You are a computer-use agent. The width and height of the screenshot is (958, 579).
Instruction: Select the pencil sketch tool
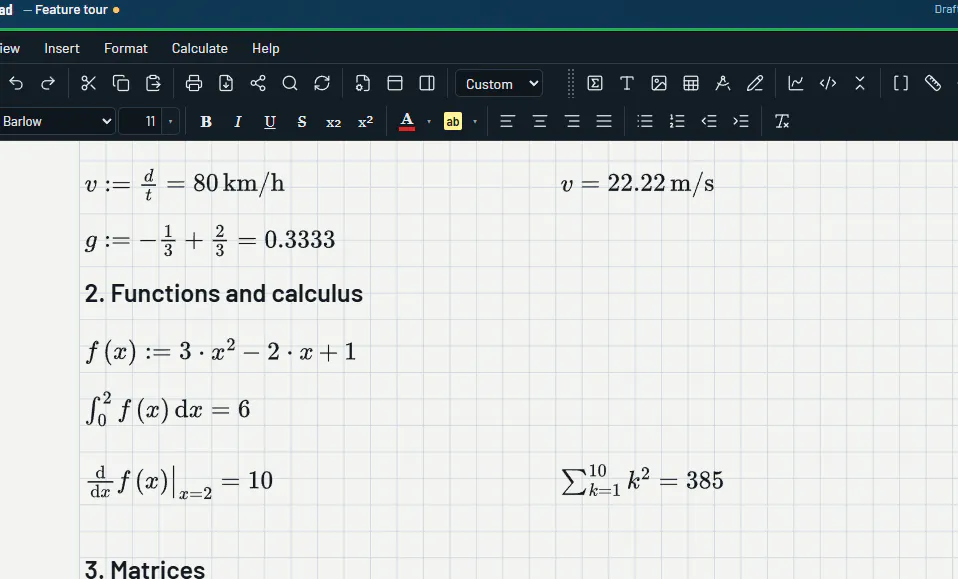755,84
